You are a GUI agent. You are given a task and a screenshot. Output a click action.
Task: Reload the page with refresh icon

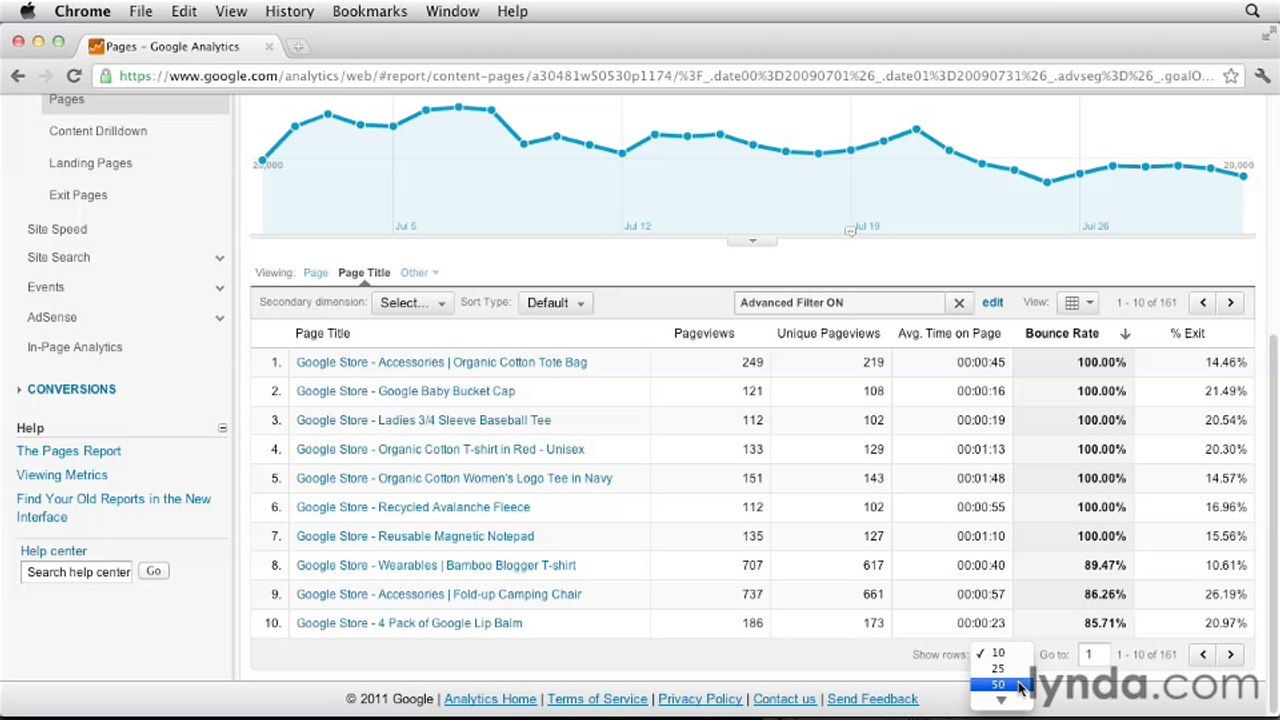pyautogui.click(x=74, y=76)
